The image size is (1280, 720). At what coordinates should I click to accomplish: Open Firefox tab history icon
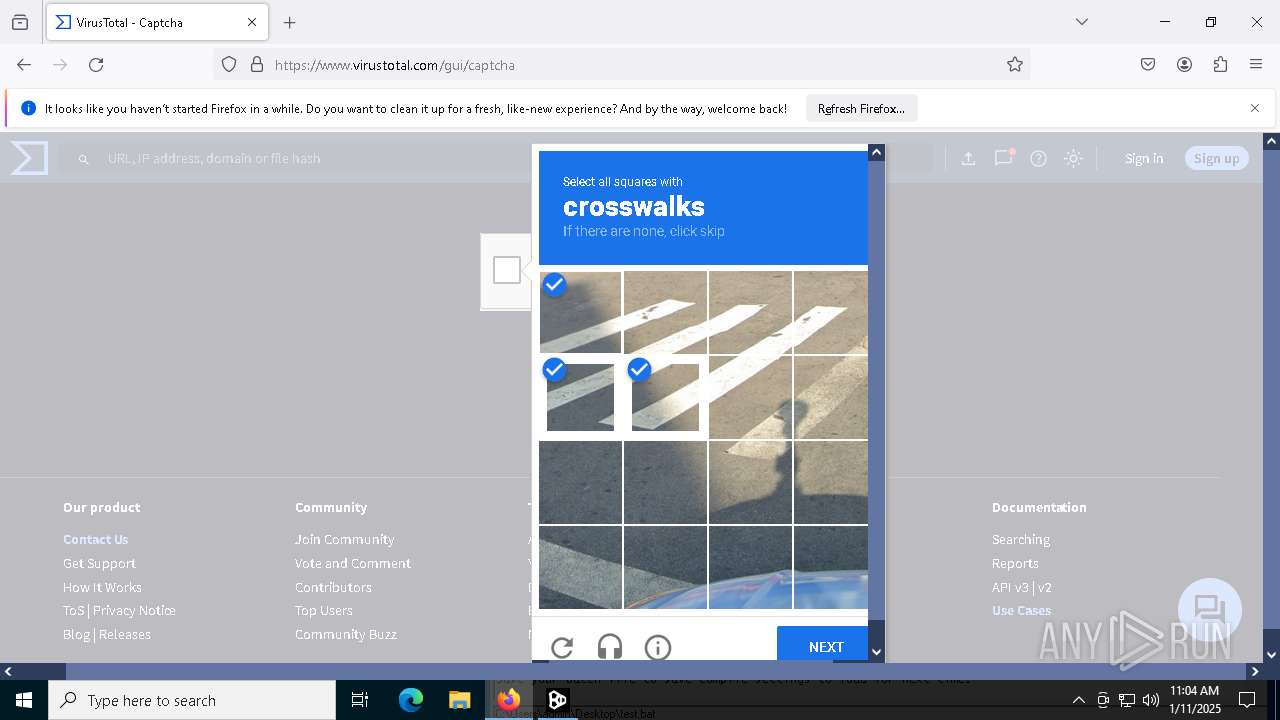[x=20, y=22]
